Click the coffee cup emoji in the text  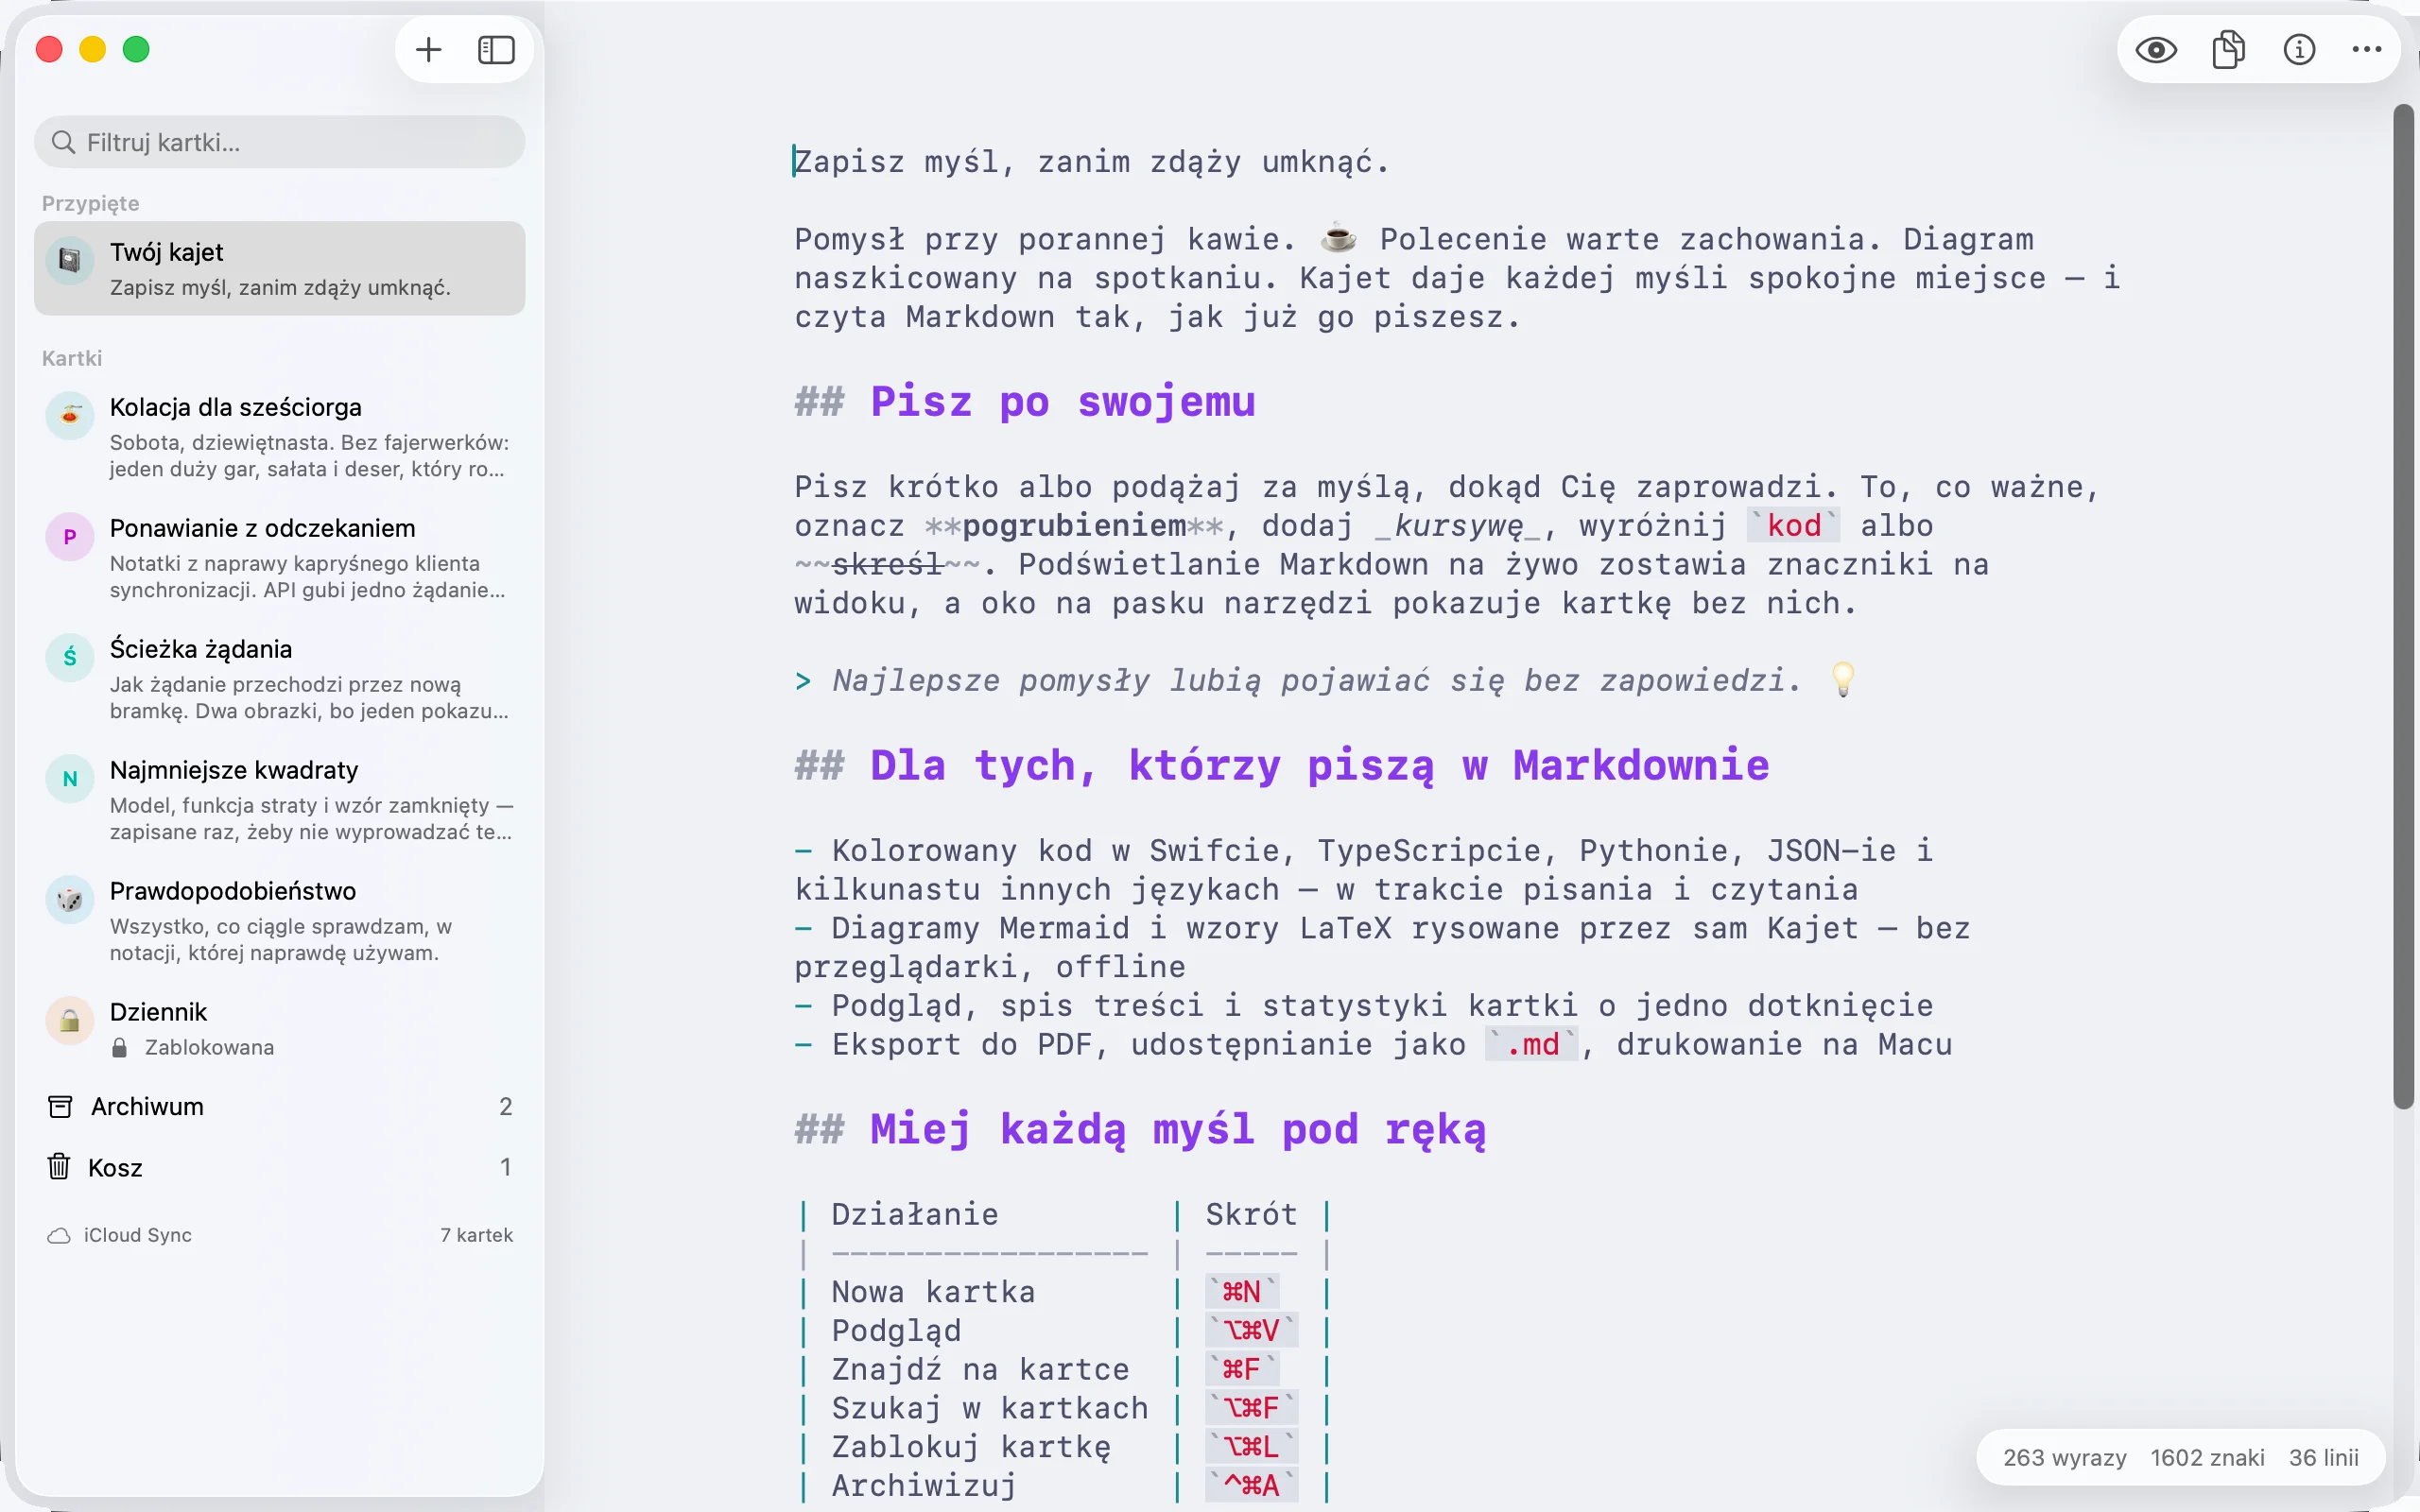click(1339, 239)
